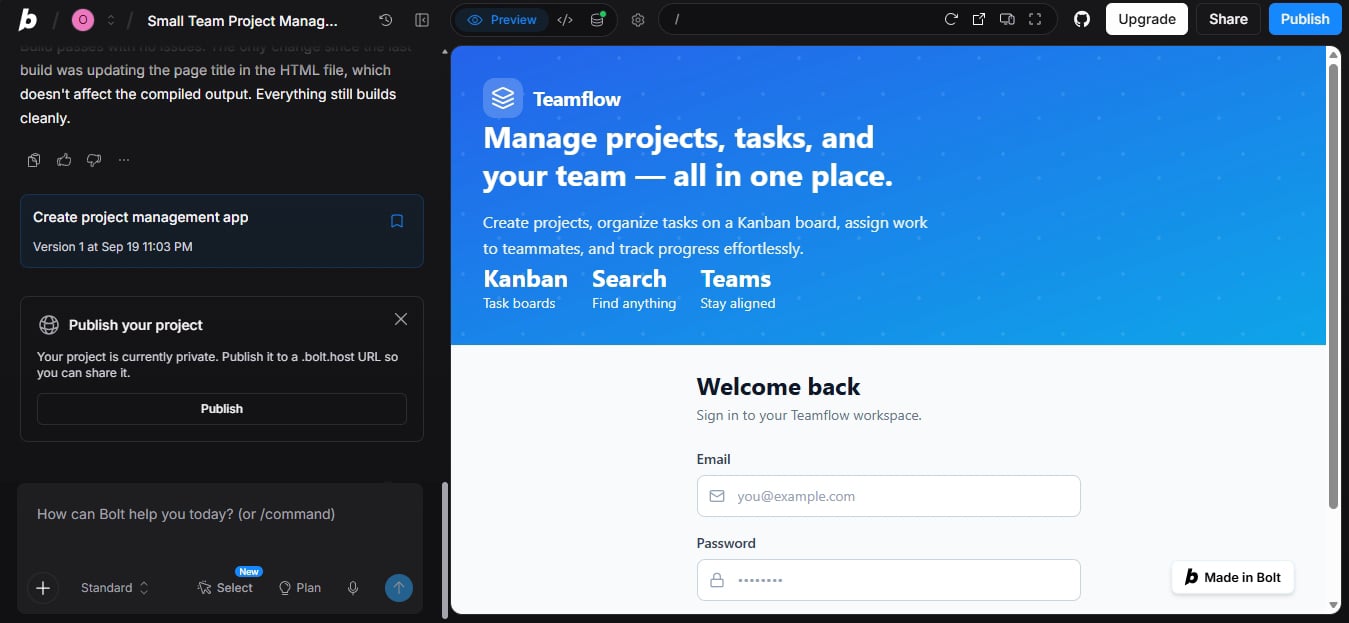Open the Standard model dropdown

[x=115, y=588]
